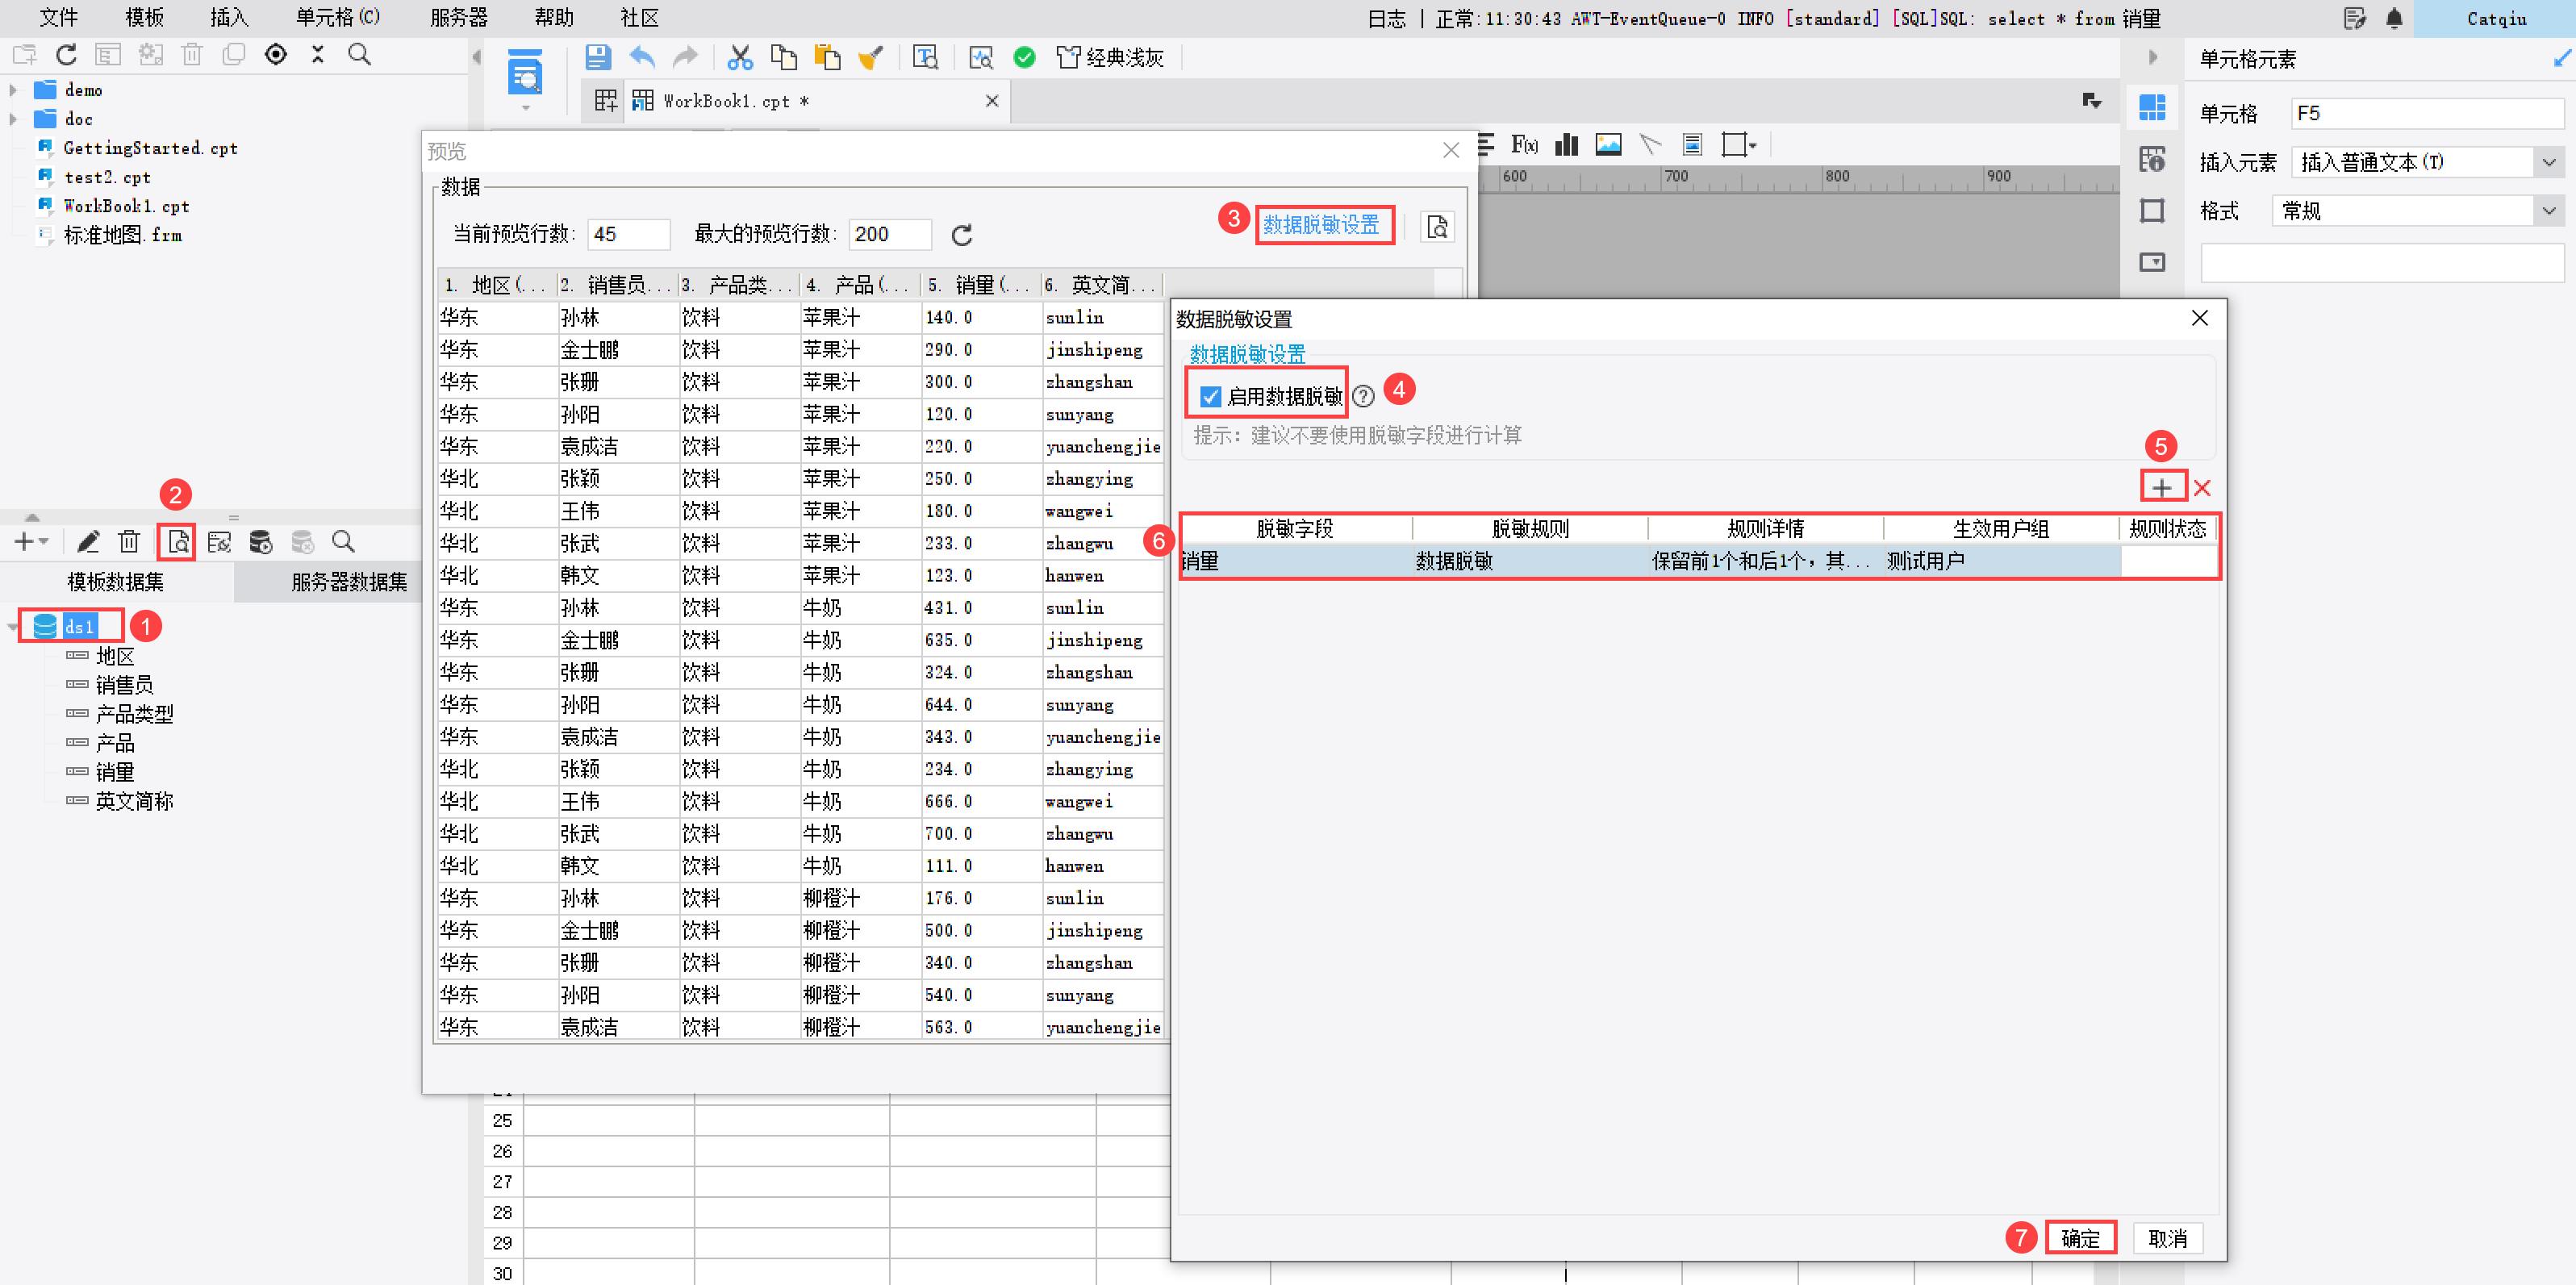Click the 最大的预览行数 input field
2576x1285 pixels.
tap(888, 234)
